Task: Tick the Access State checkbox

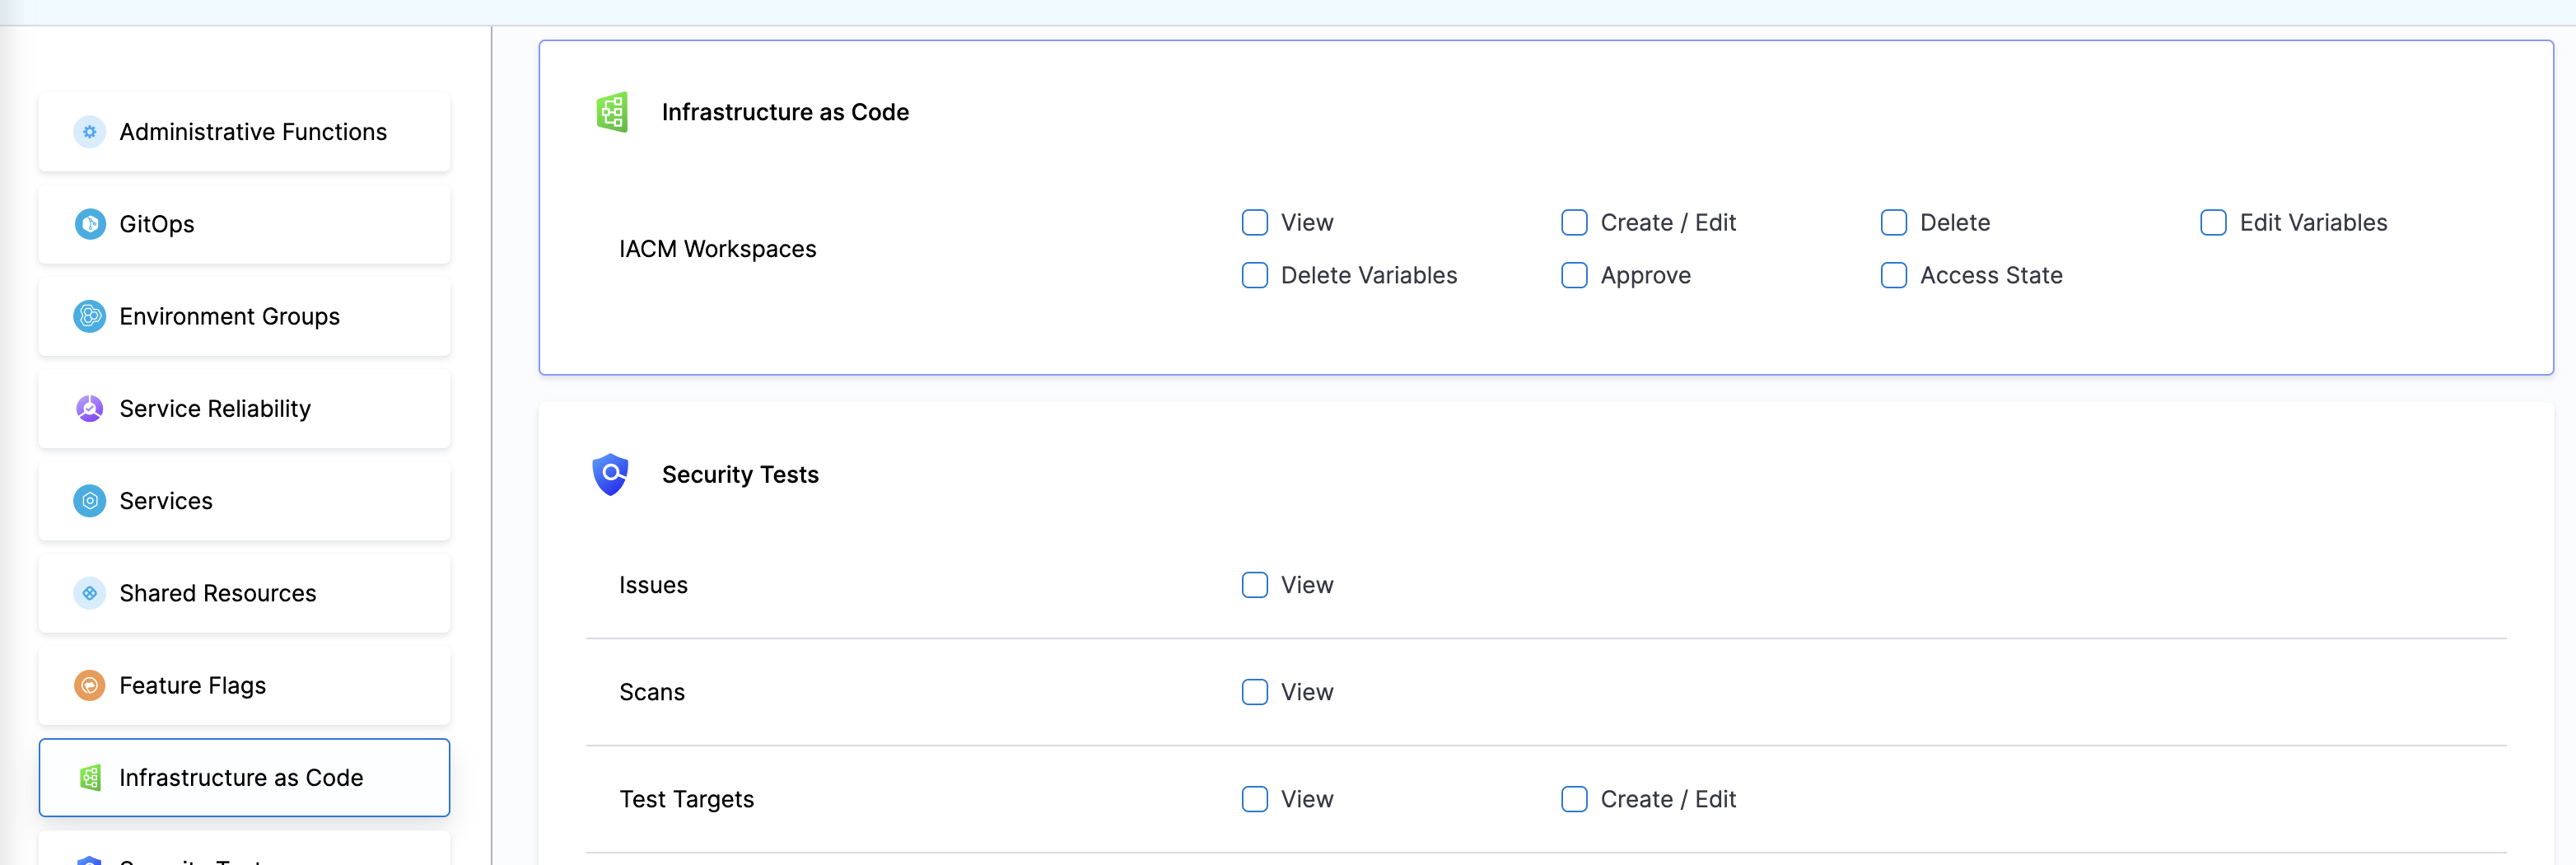Action: 1894,275
